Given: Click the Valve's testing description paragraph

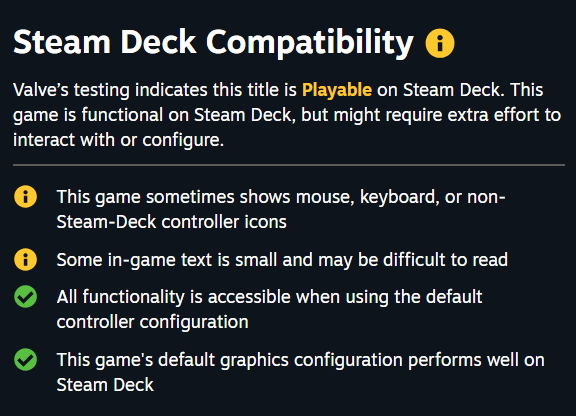Looking at the screenshot, I should pos(287,115).
